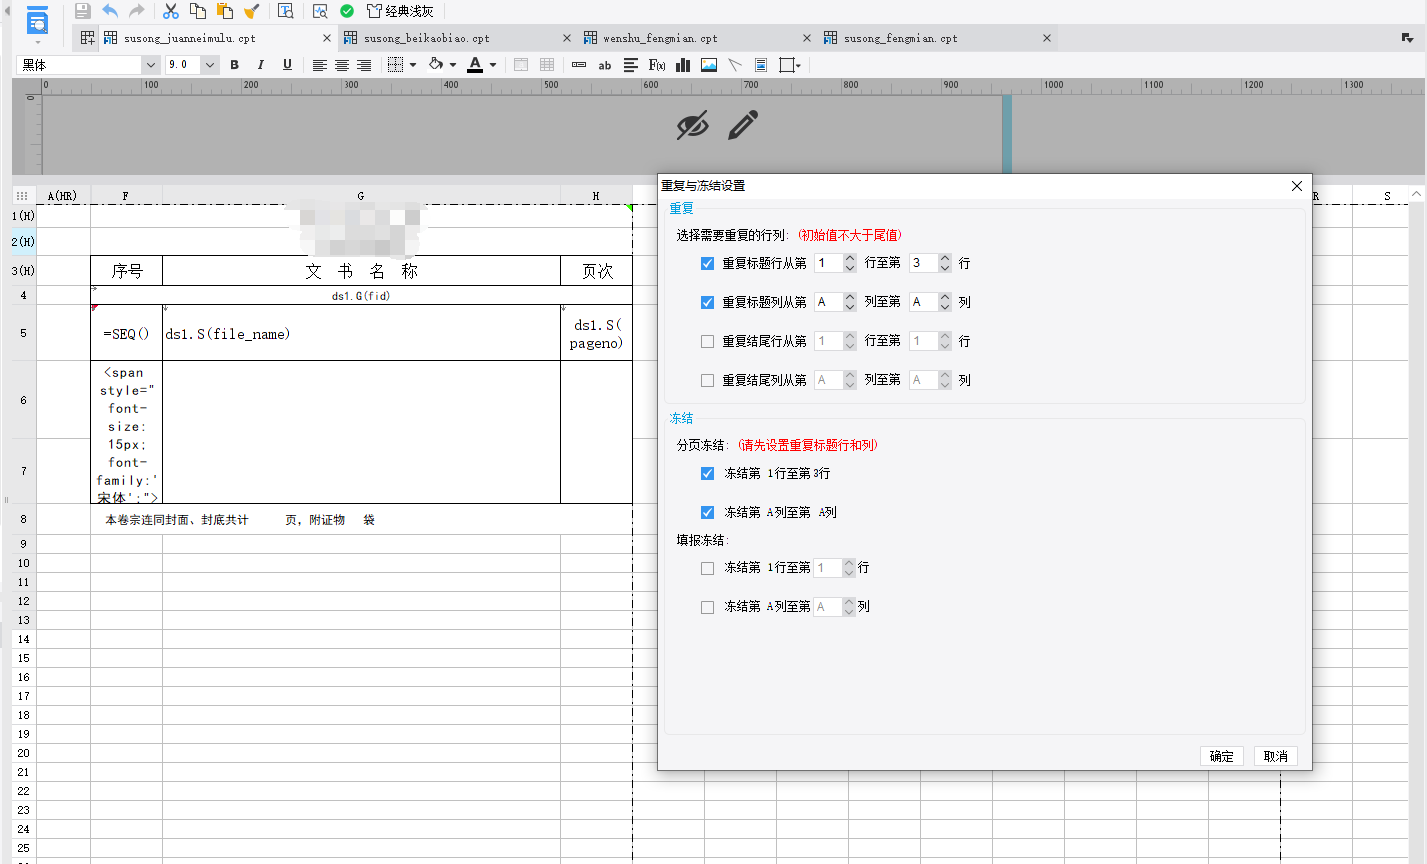1427x864 pixels.
Task: Insert an image into the cell
Action: pos(709,65)
